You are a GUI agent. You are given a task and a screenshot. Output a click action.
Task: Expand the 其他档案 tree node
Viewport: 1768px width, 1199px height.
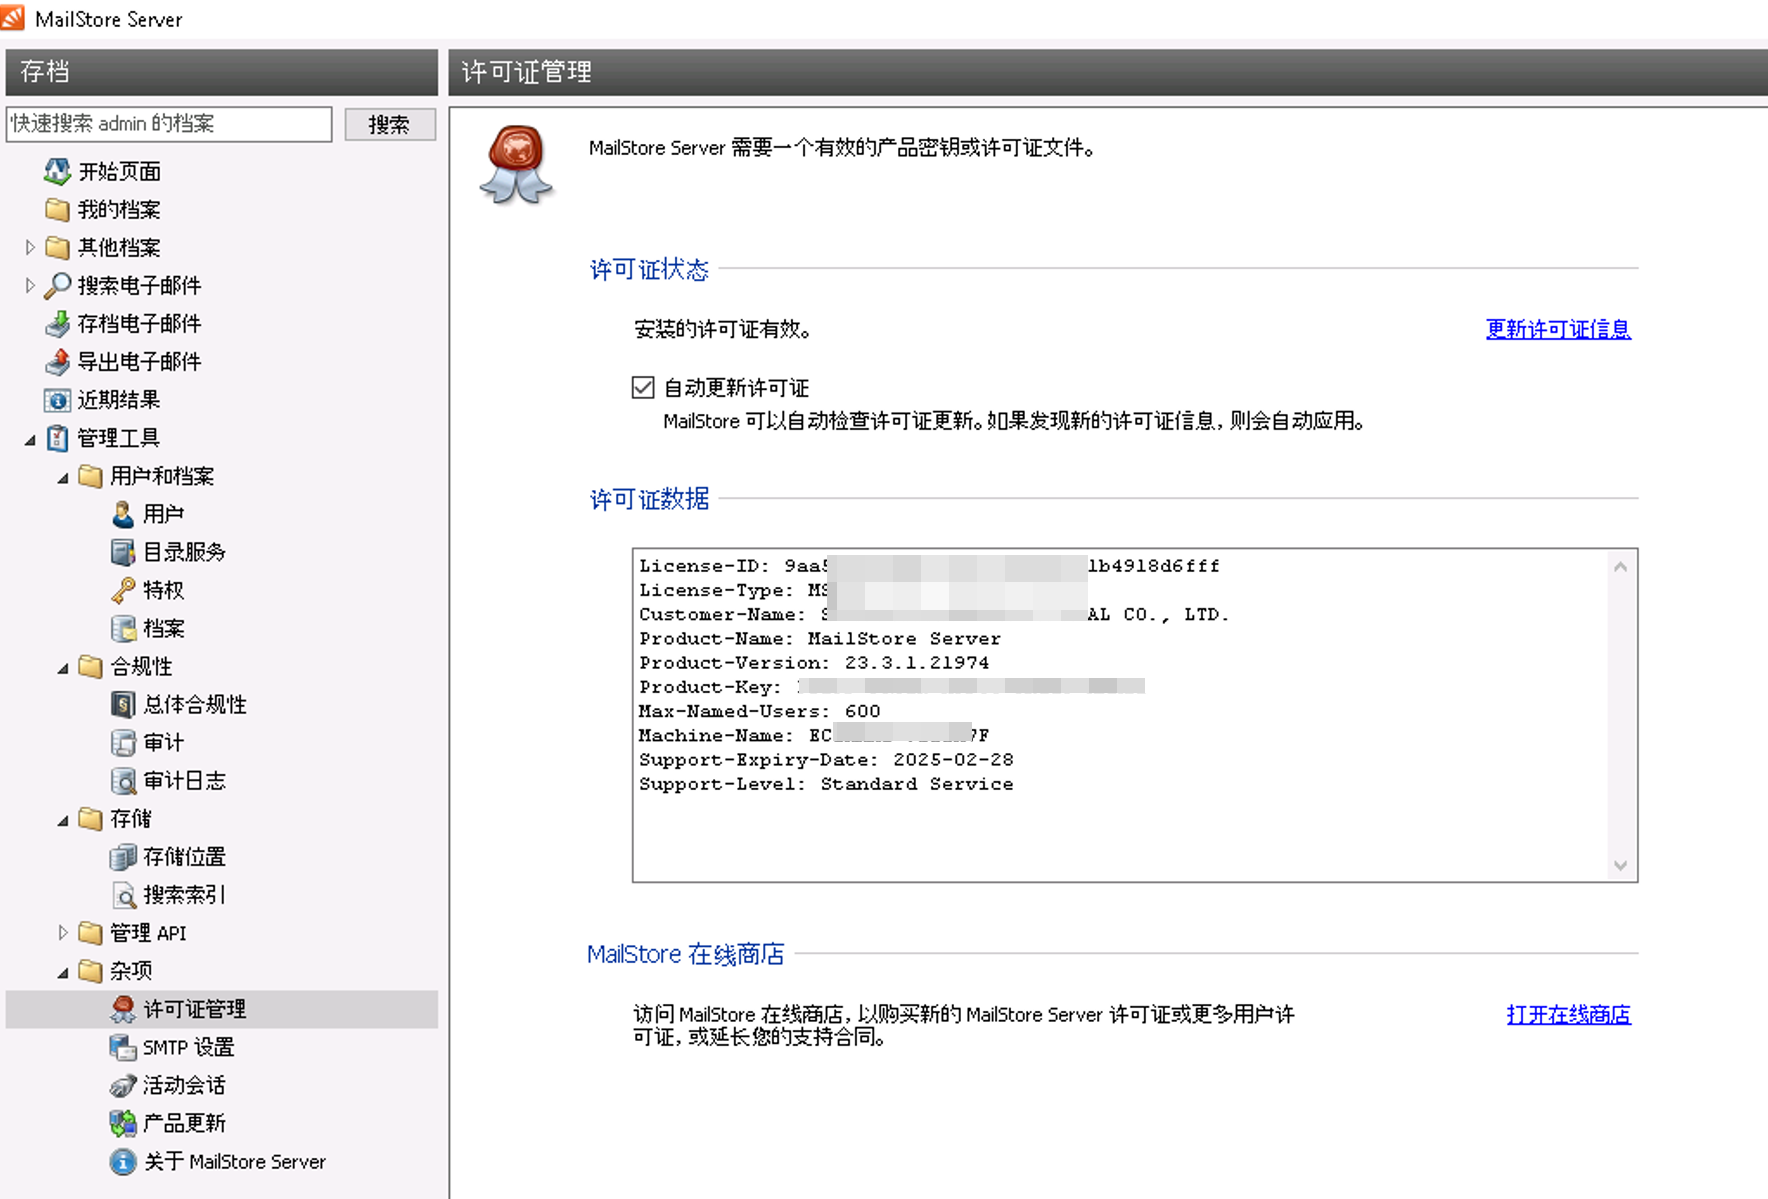click(30, 247)
